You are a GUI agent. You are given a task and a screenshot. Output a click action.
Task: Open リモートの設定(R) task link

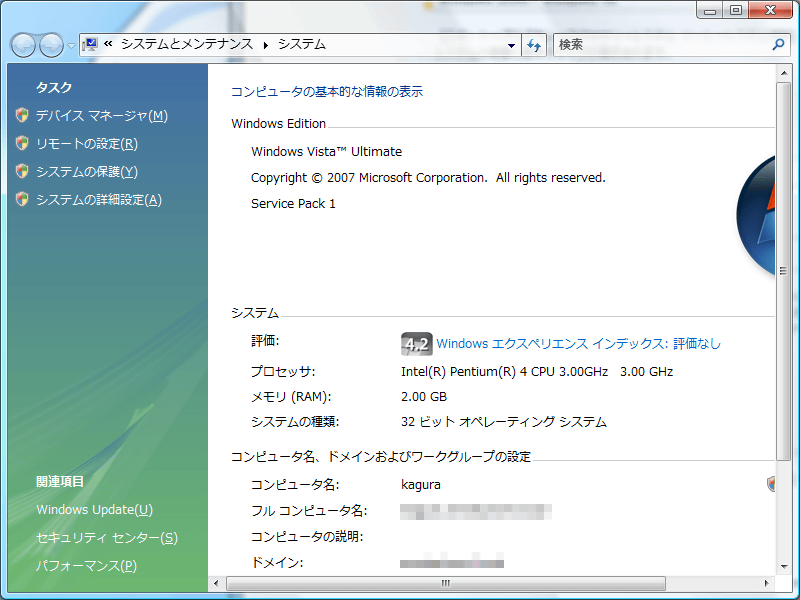[x=87, y=144]
